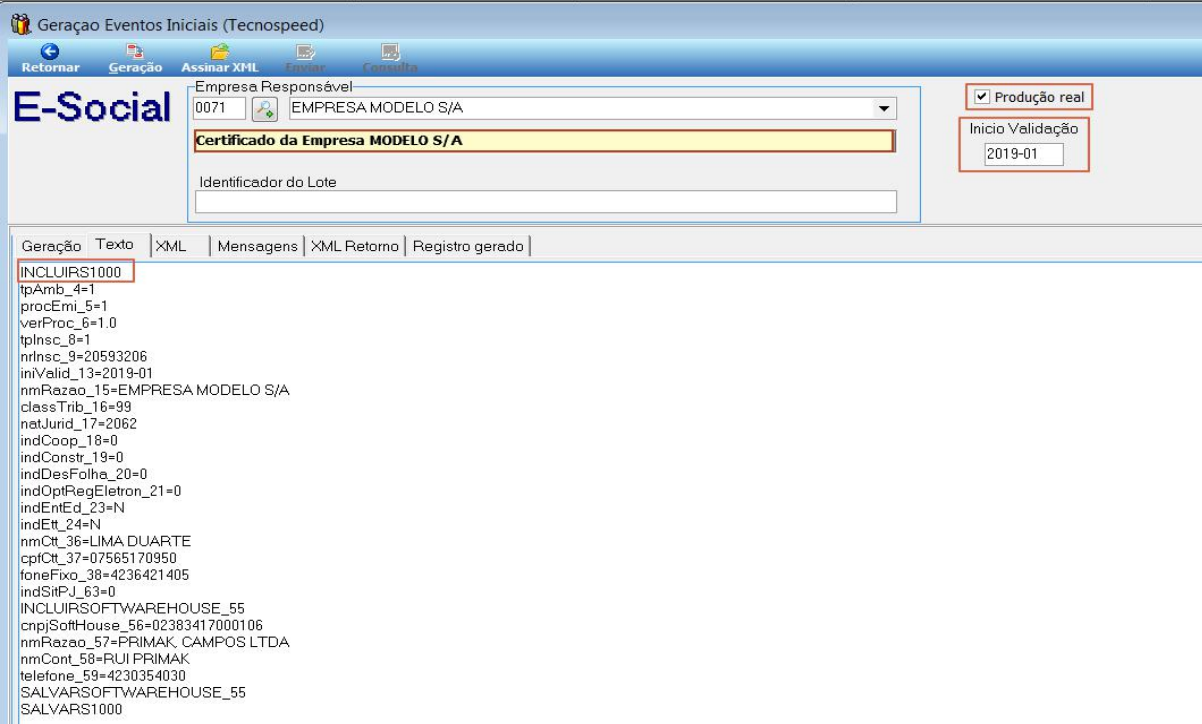The image size is (1202, 724).
Task: Click the indEtt_24=N line
Action: point(60,524)
